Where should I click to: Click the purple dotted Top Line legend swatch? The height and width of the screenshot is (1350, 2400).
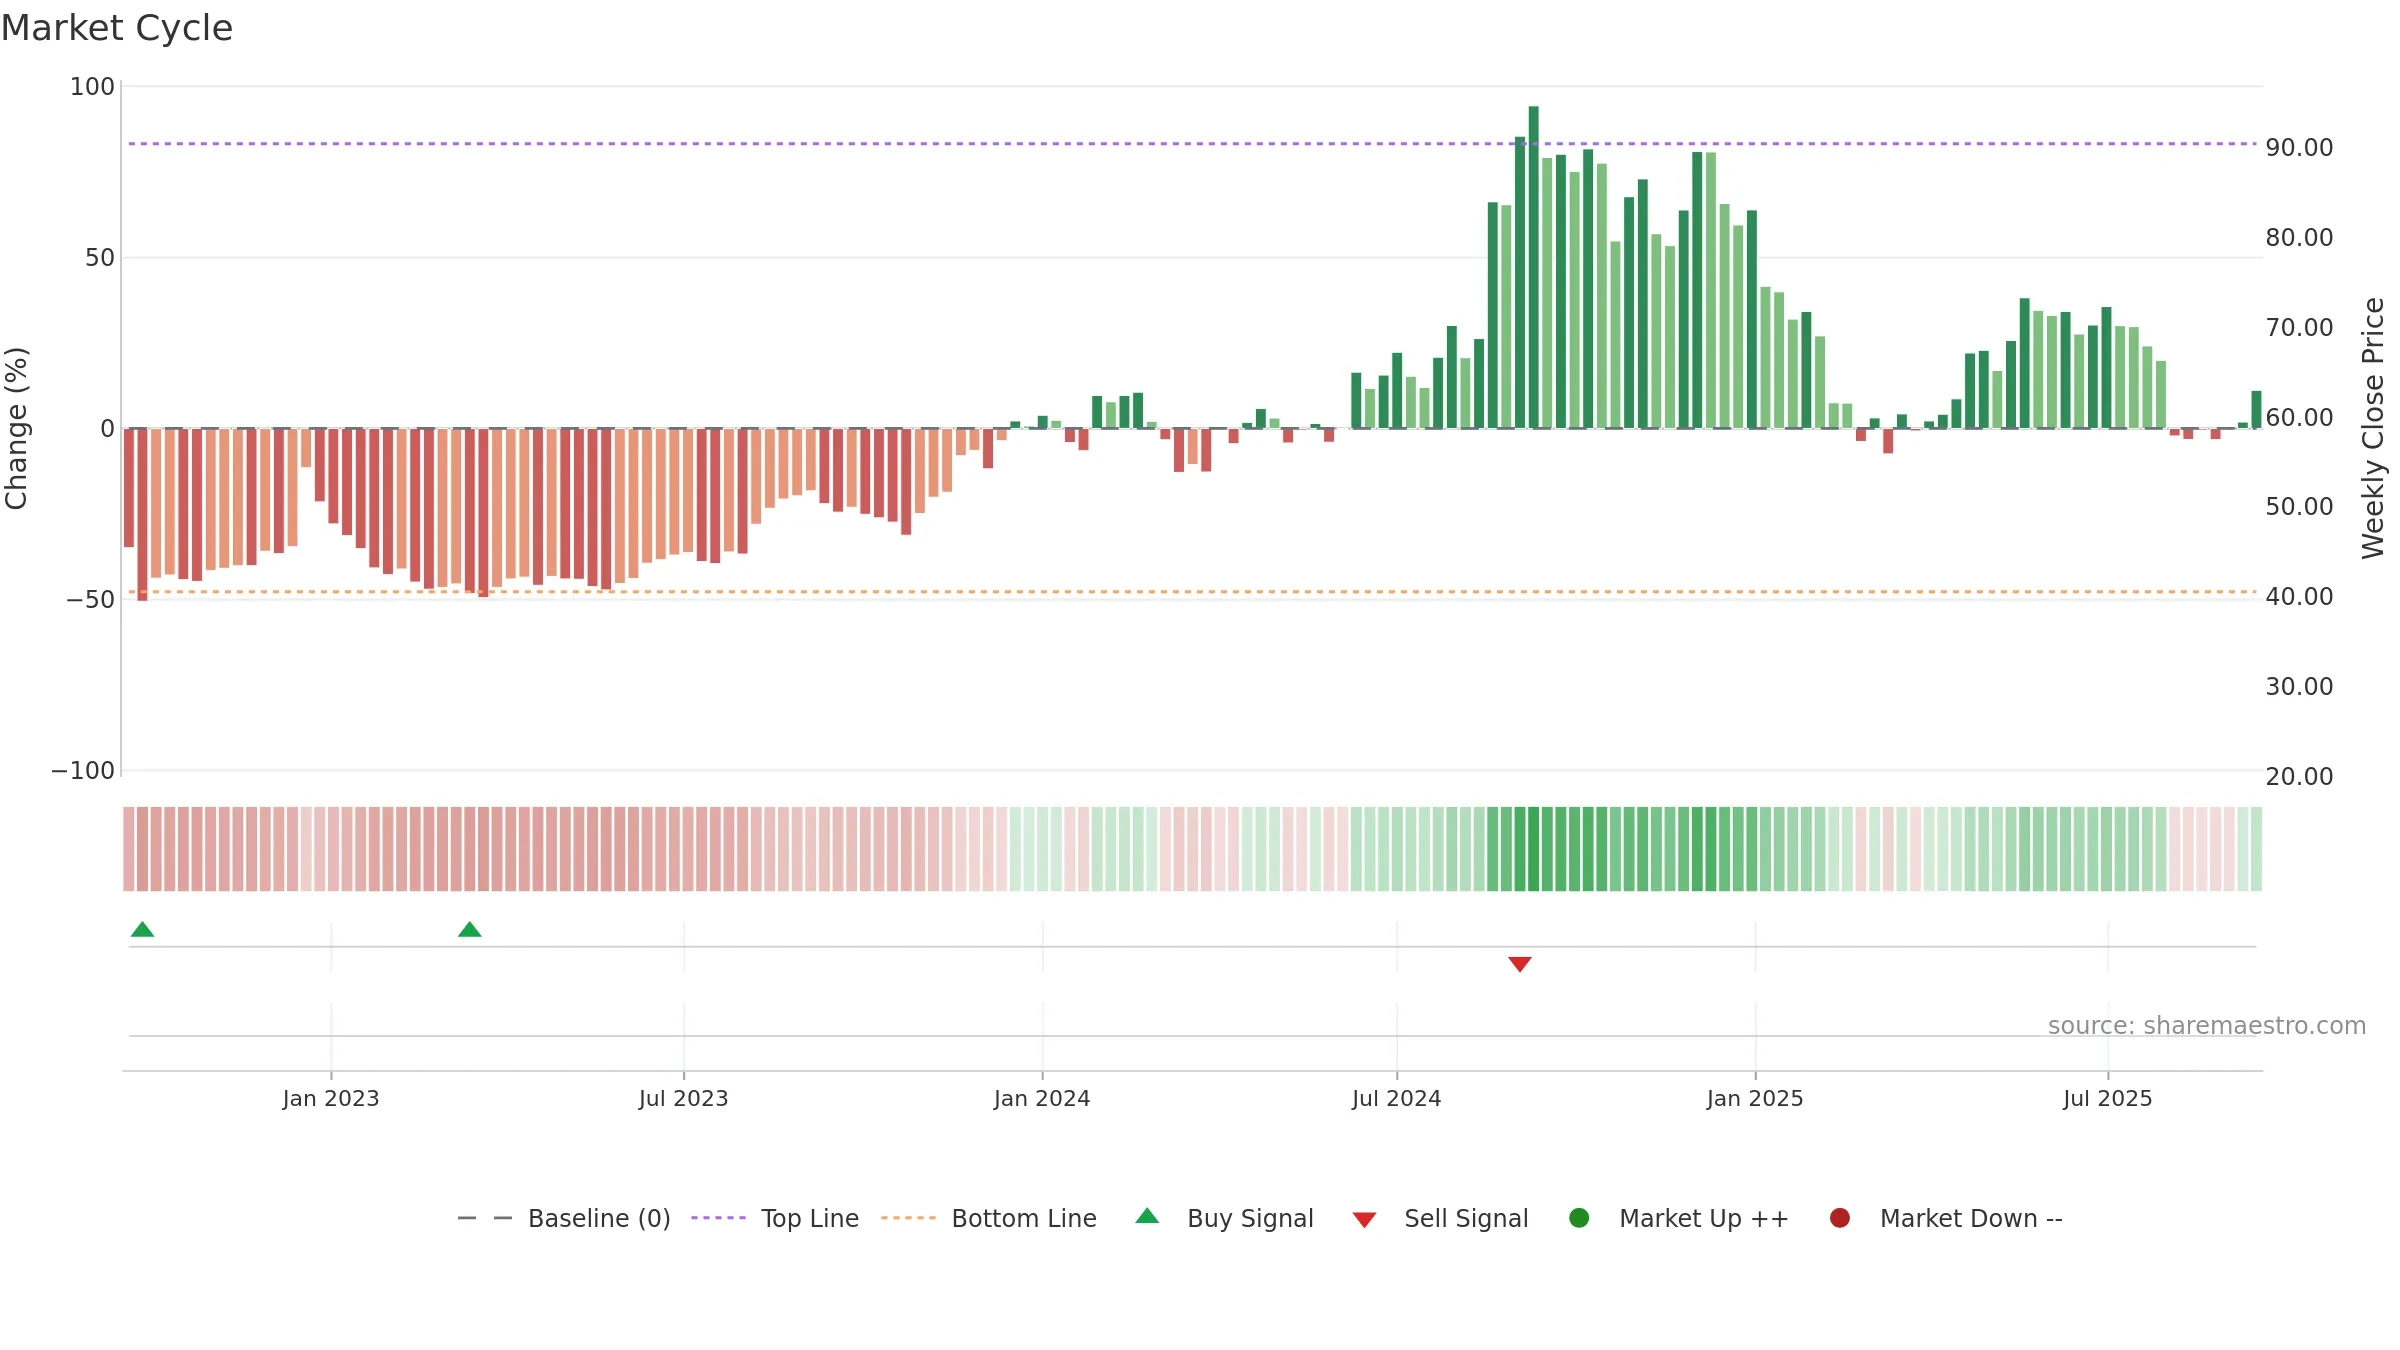718,1218
